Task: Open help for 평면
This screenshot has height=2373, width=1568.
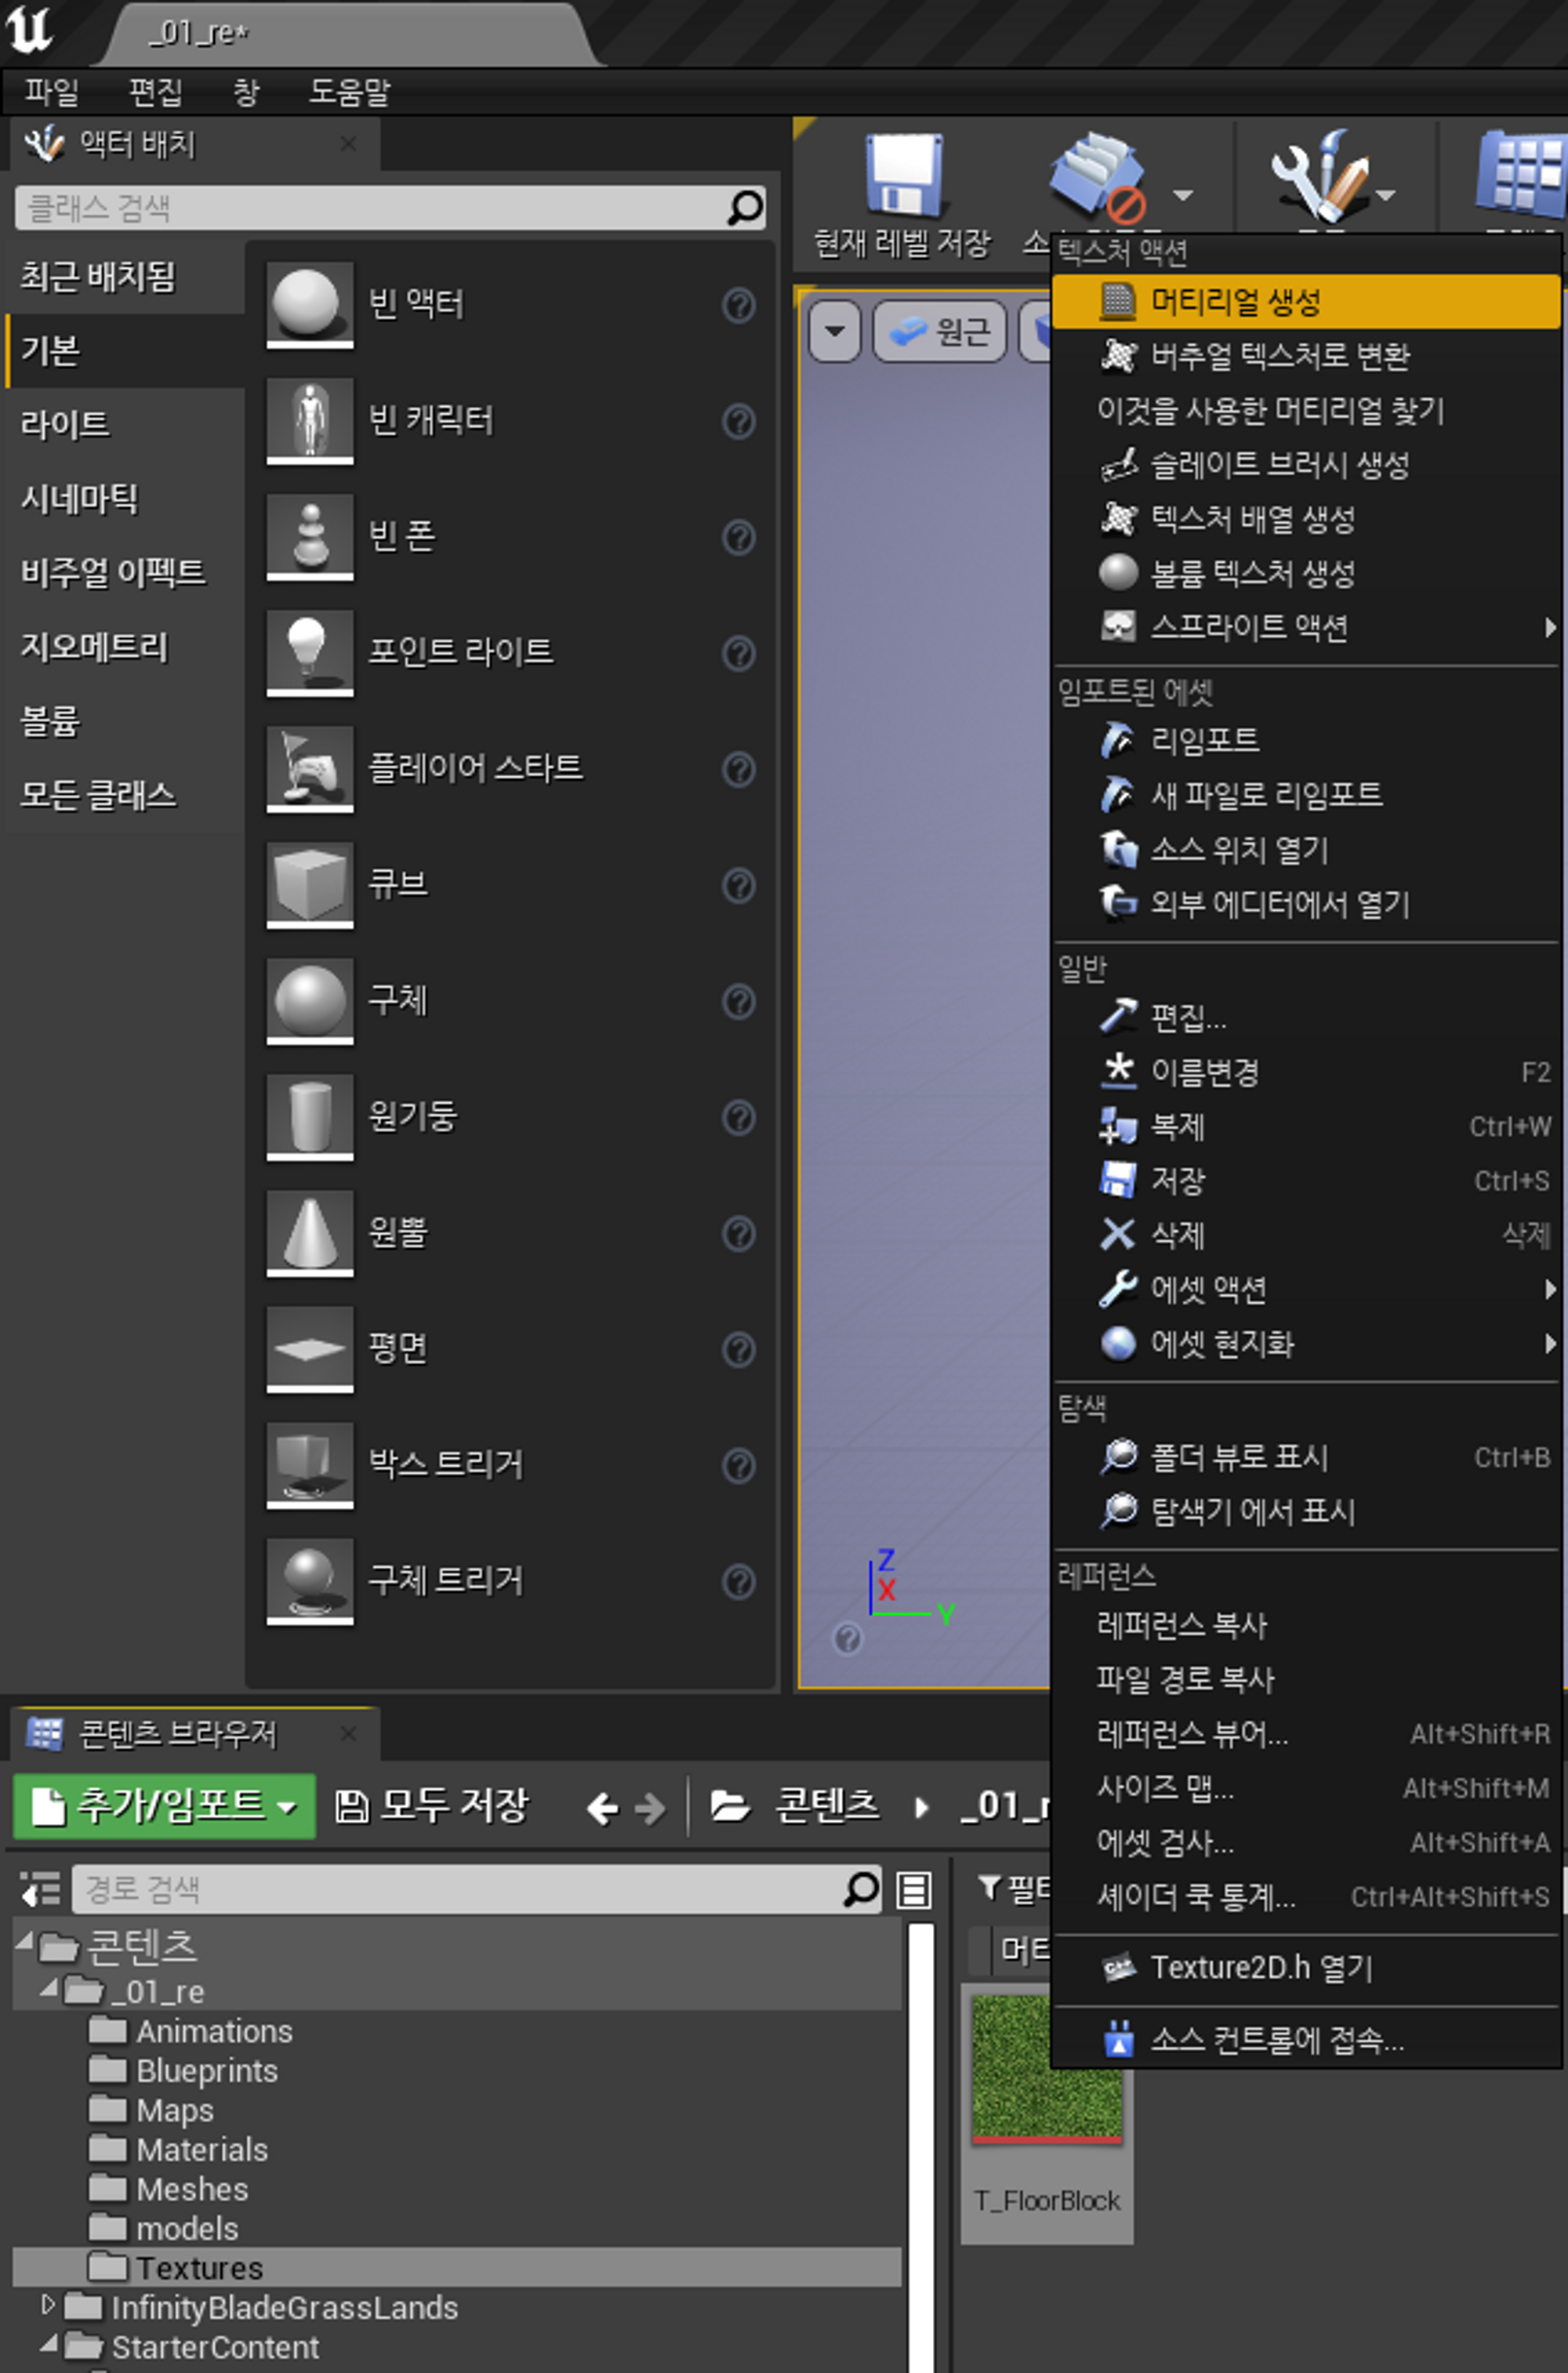Action: pyautogui.click(x=738, y=1349)
